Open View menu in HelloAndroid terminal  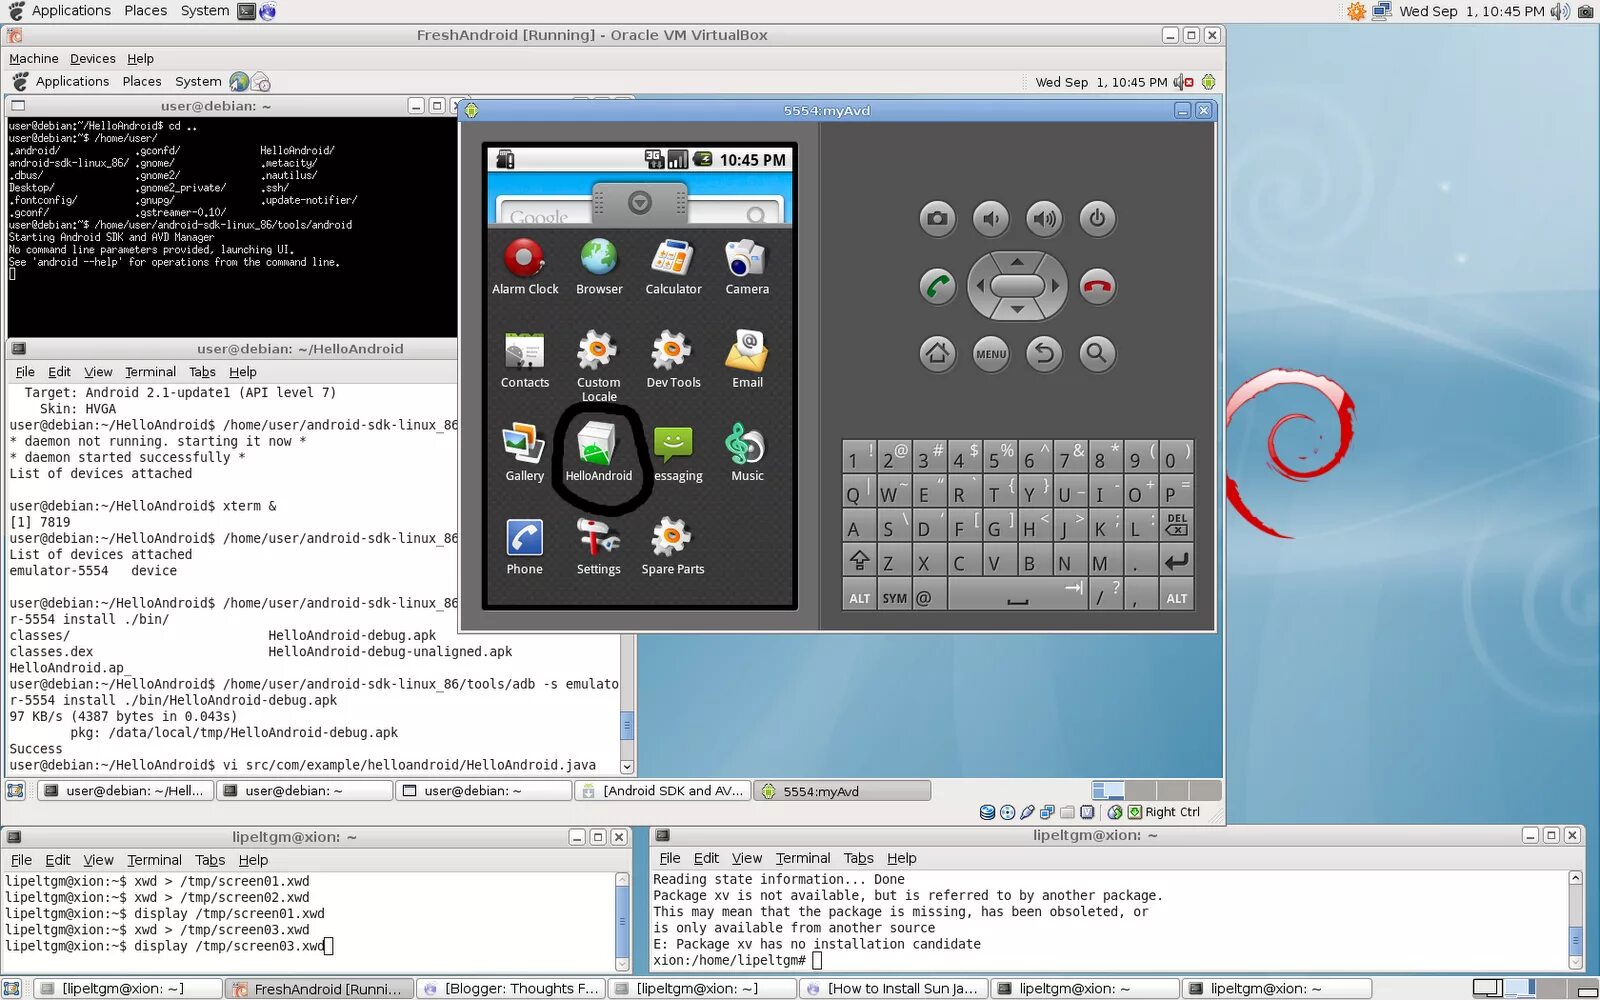[98, 372]
